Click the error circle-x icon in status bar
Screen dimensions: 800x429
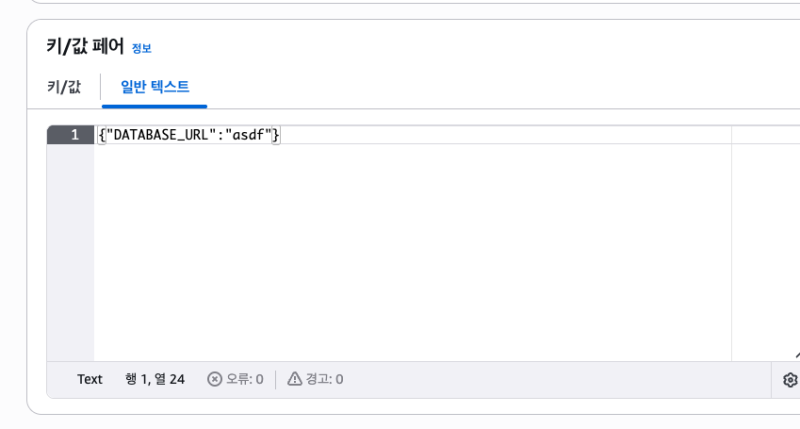[214, 379]
